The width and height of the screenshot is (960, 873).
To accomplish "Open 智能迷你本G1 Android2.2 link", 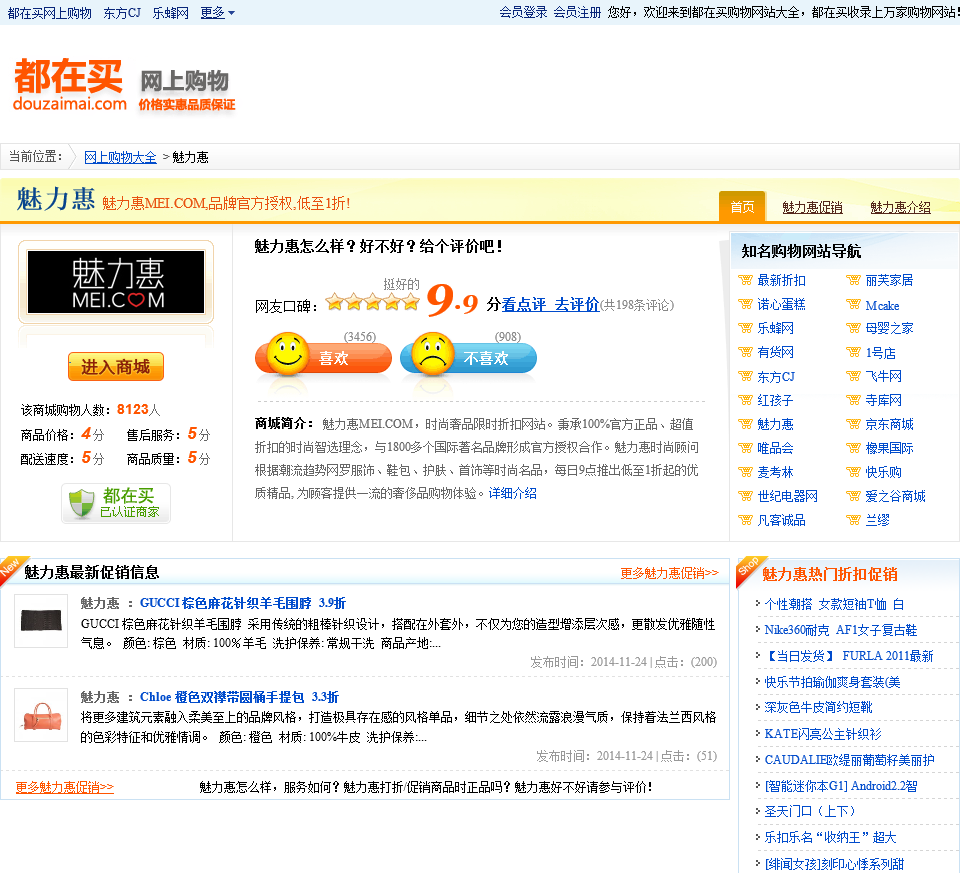I will click(x=841, y=785).
